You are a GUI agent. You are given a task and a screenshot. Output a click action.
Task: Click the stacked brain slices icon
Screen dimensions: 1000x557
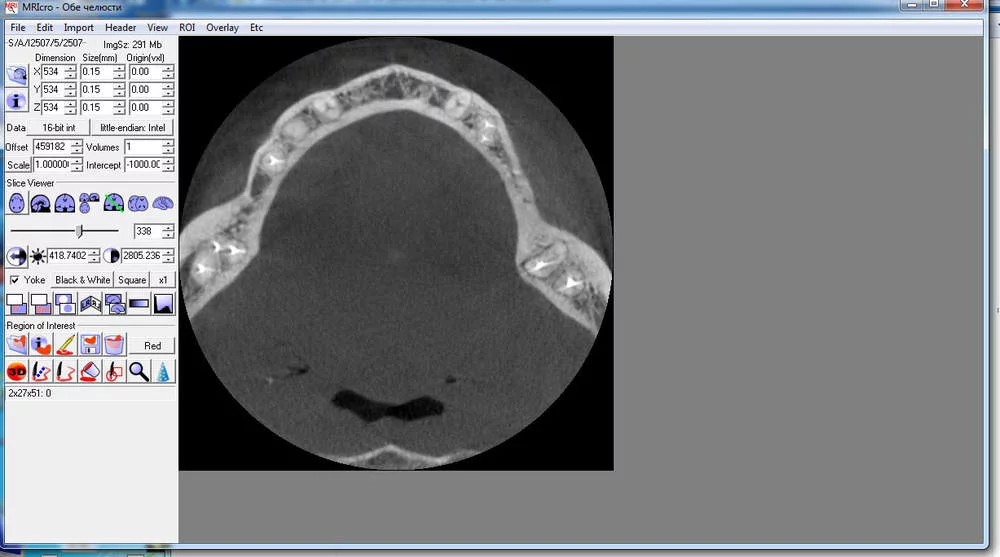(114, 304)
